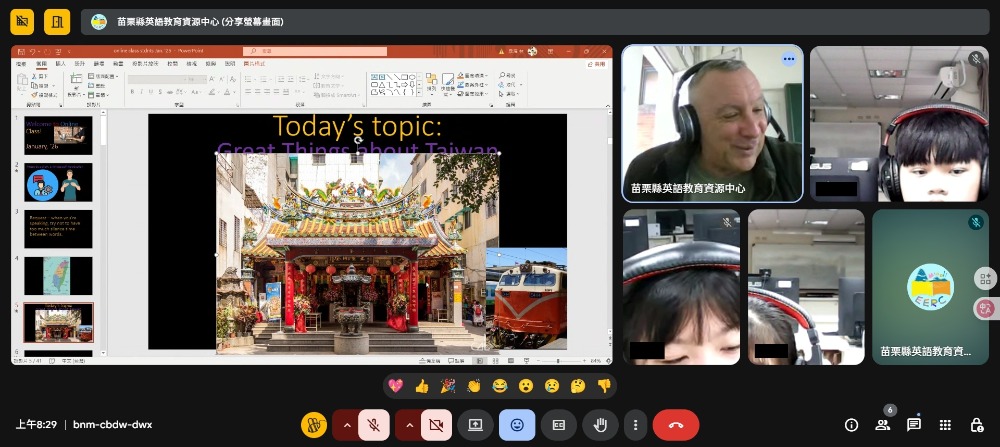Toggle closed captions
The height and width of the screenshot is (447, 1000).
(559, 425)
